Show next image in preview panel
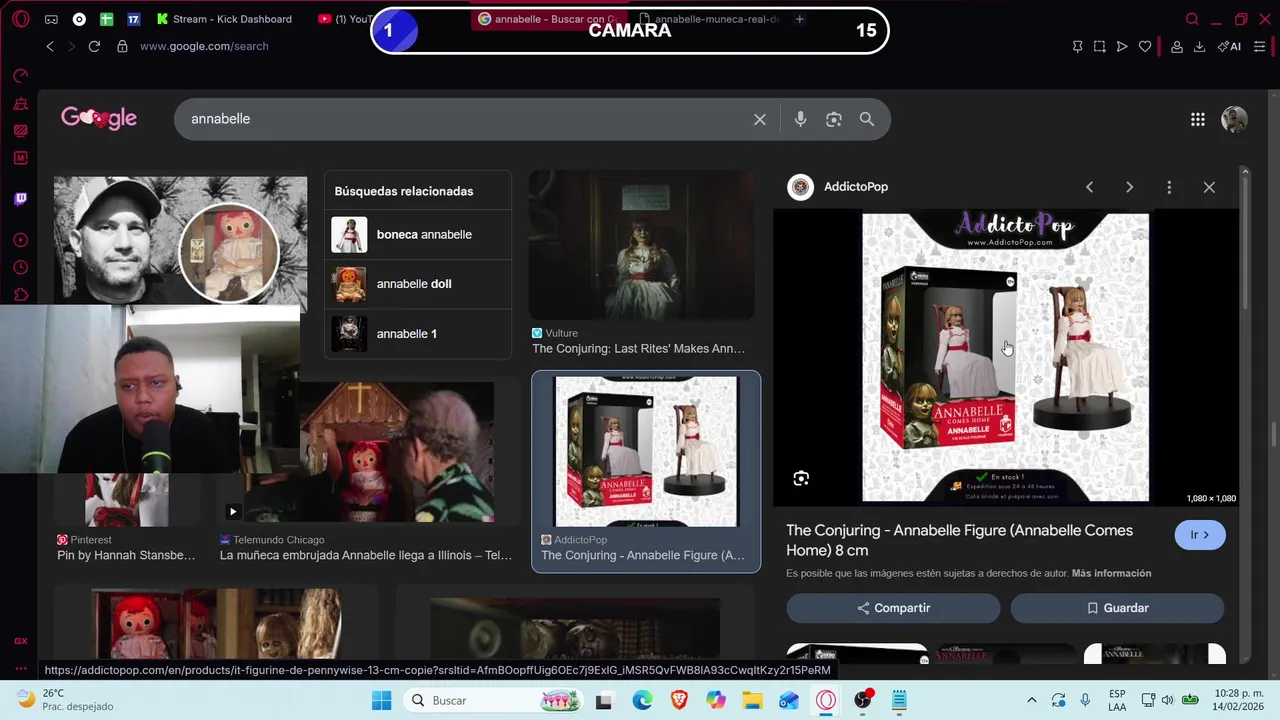This screenshot has width=1280, height=720. click(1129, 187)
